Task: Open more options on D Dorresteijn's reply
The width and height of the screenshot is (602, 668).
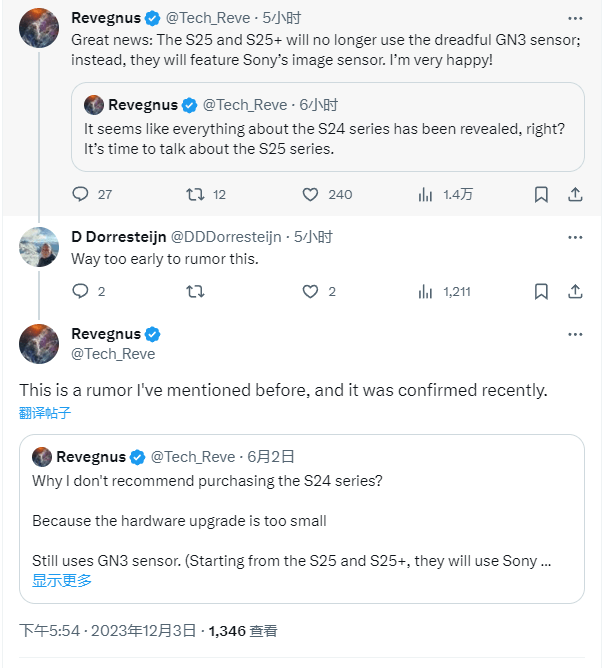Action: (x=575, y=238)
